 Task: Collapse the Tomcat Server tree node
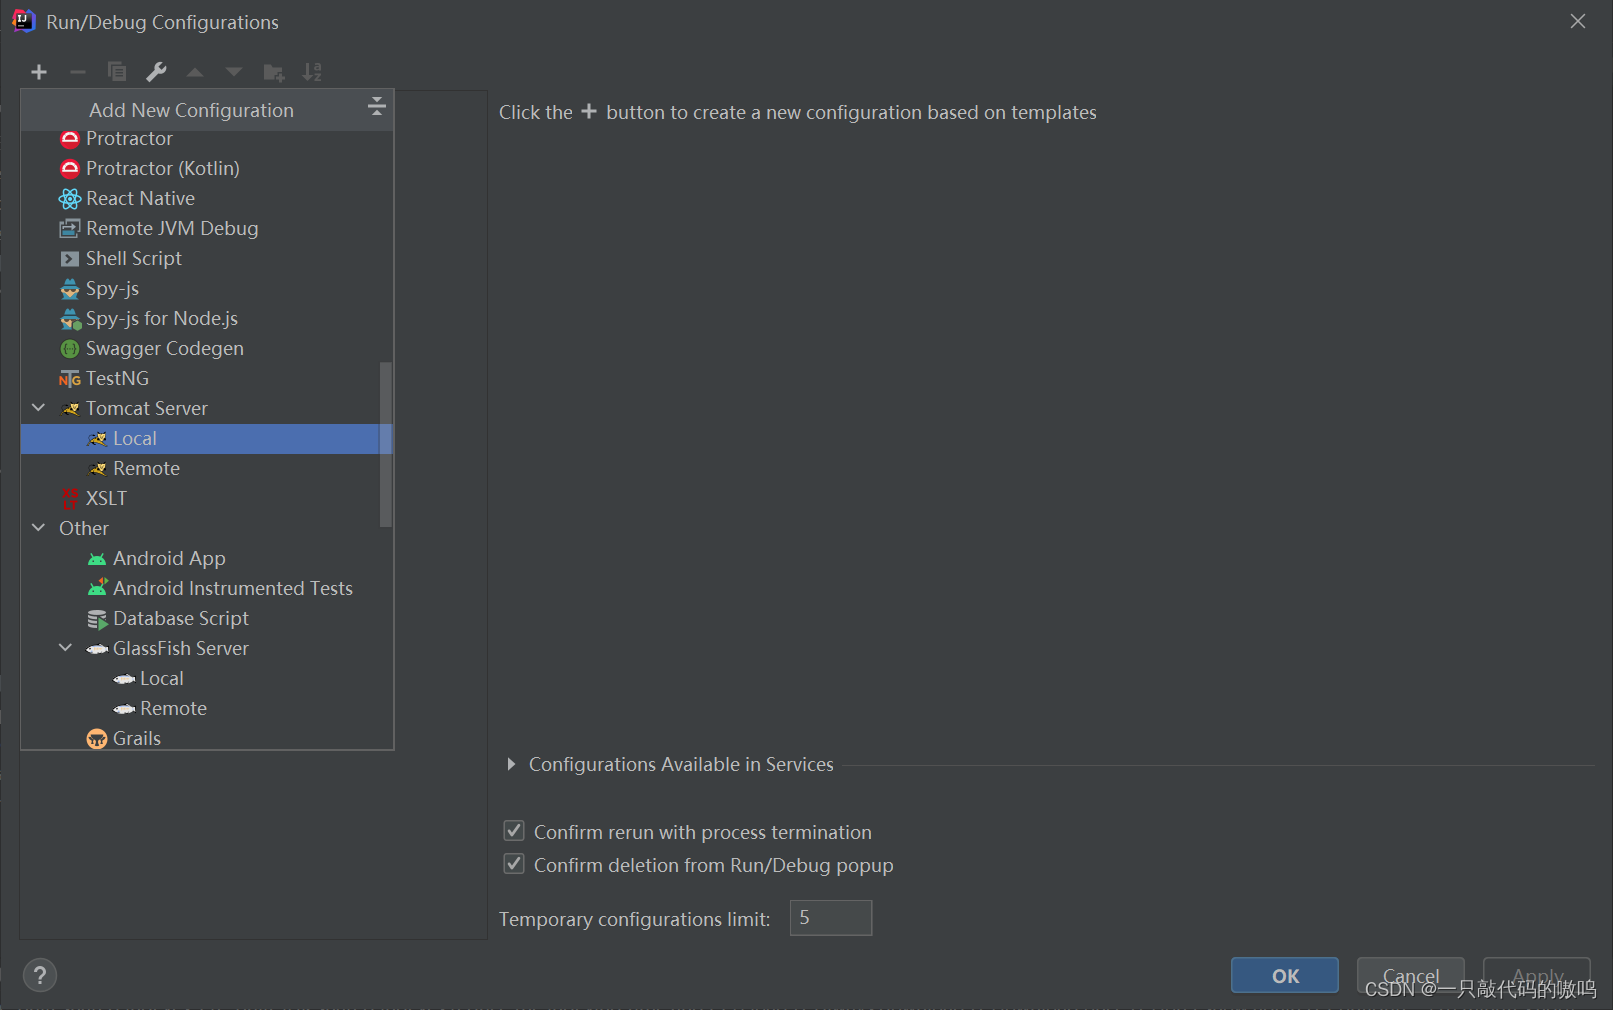39,408
